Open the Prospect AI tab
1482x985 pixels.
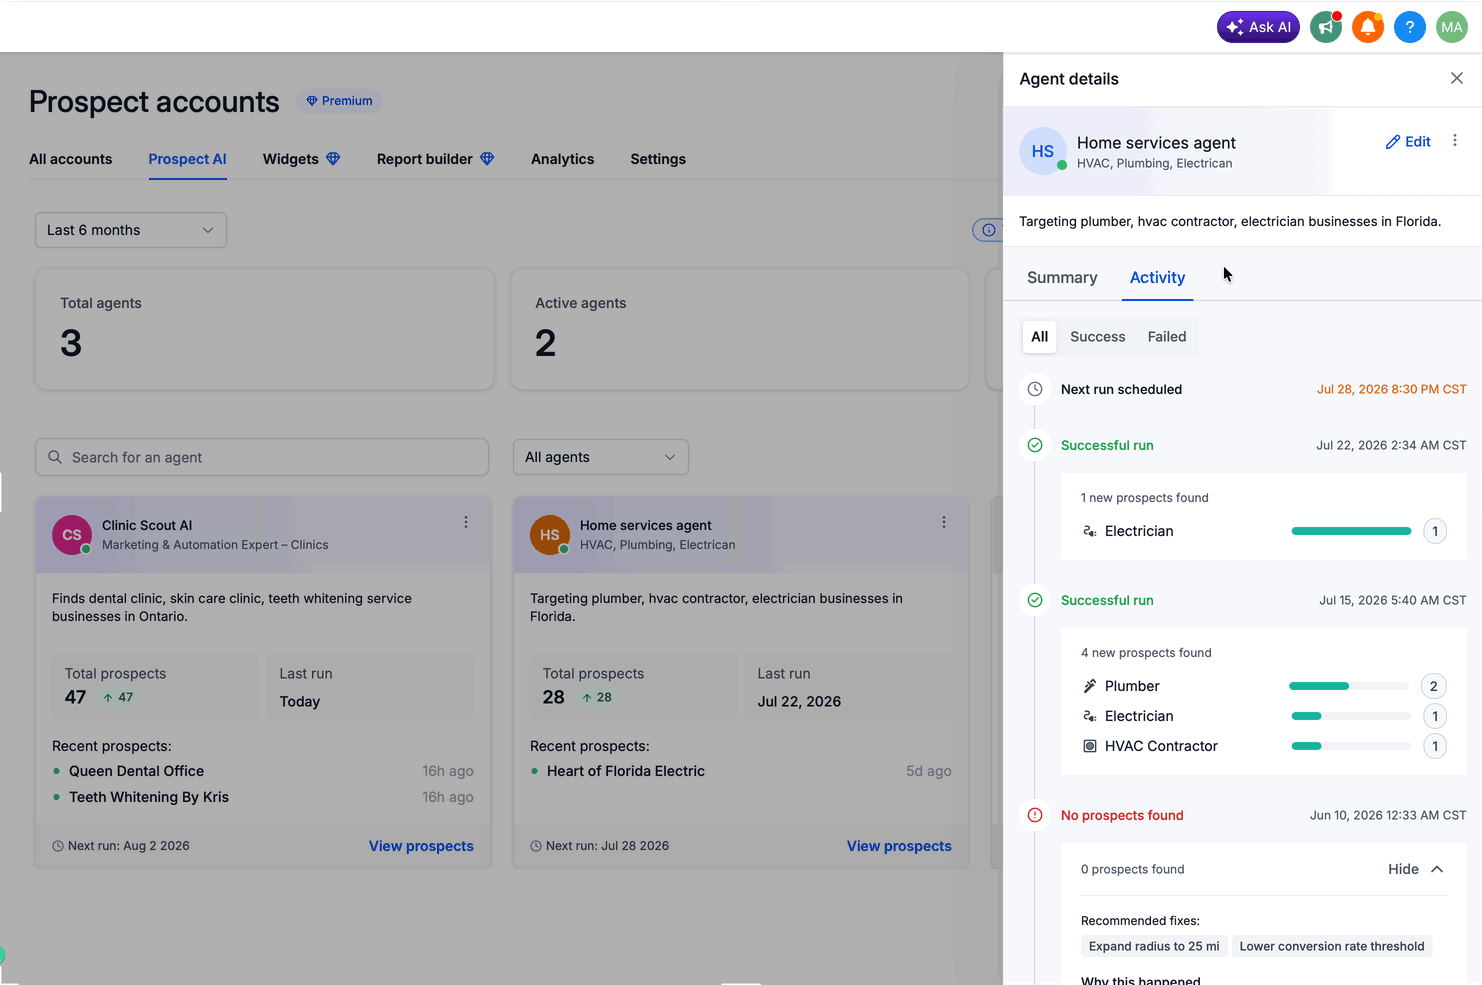pyautogui.click(x=188, y=159)
